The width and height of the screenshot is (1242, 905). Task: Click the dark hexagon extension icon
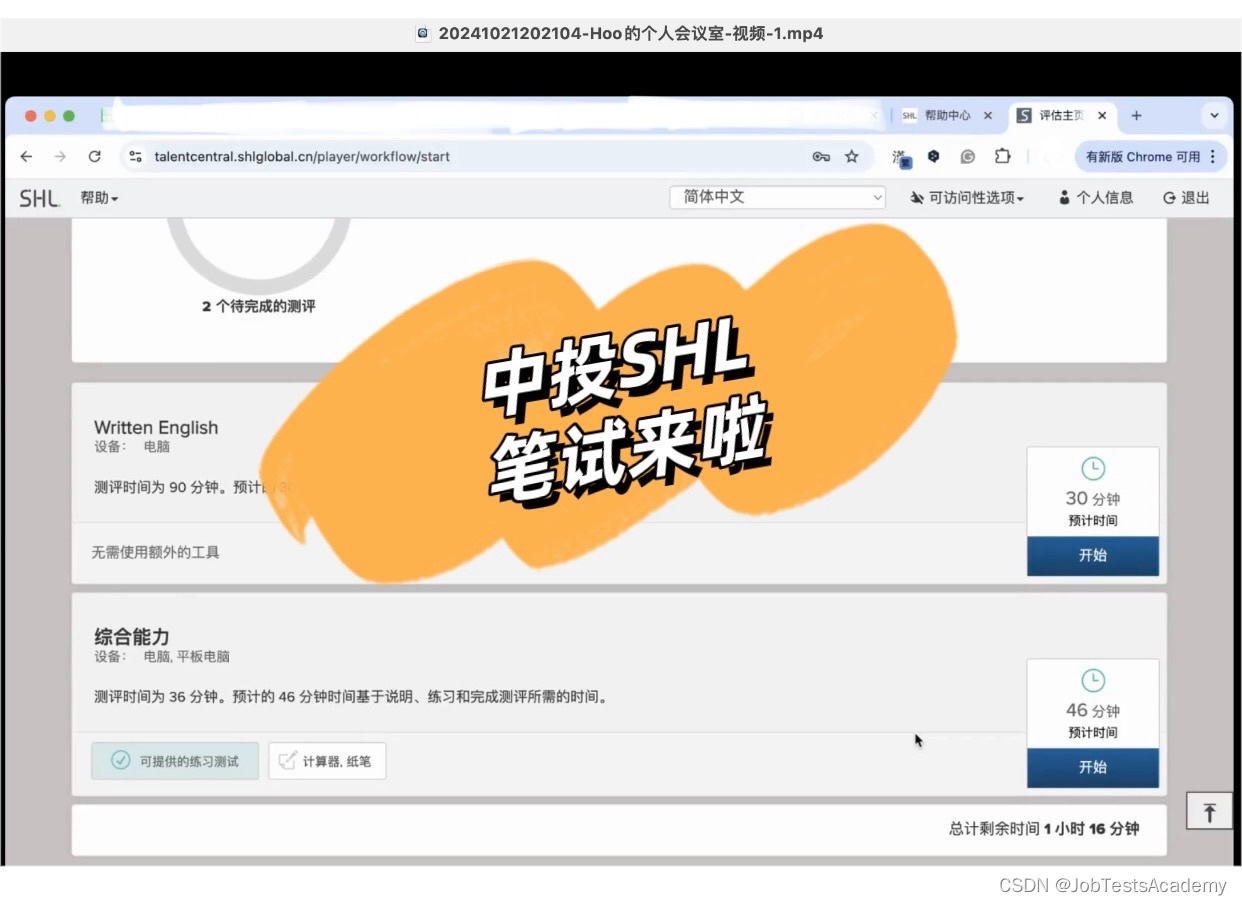pos(934,157)
